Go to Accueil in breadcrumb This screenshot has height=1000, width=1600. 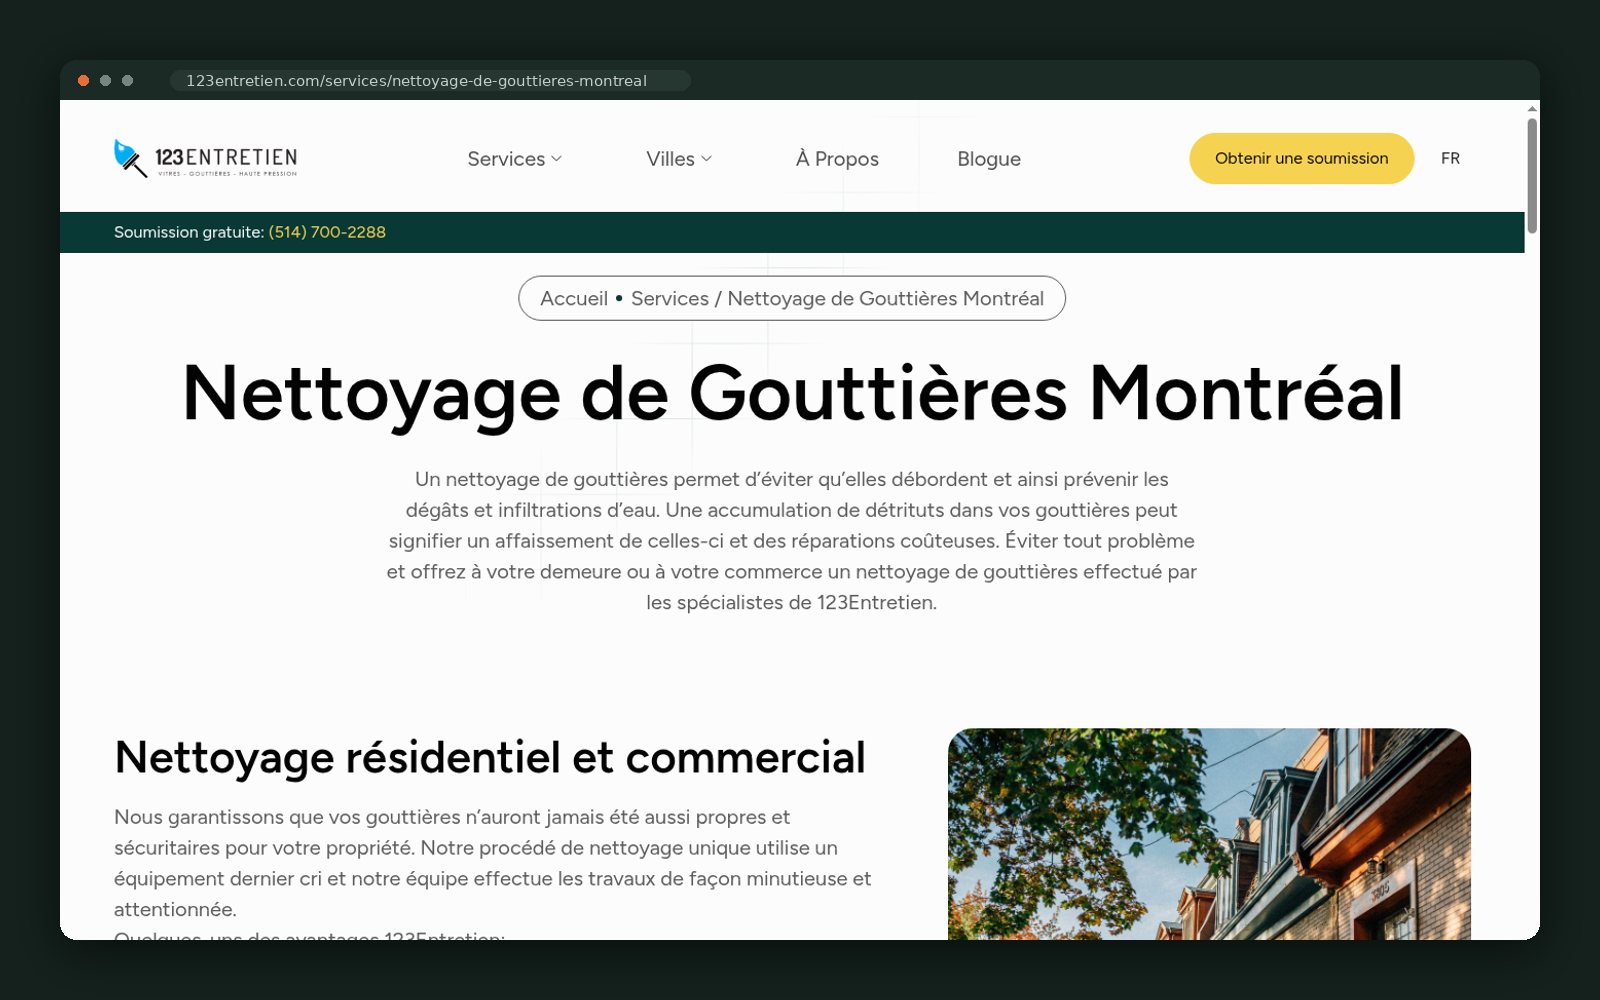click(574, 298)
